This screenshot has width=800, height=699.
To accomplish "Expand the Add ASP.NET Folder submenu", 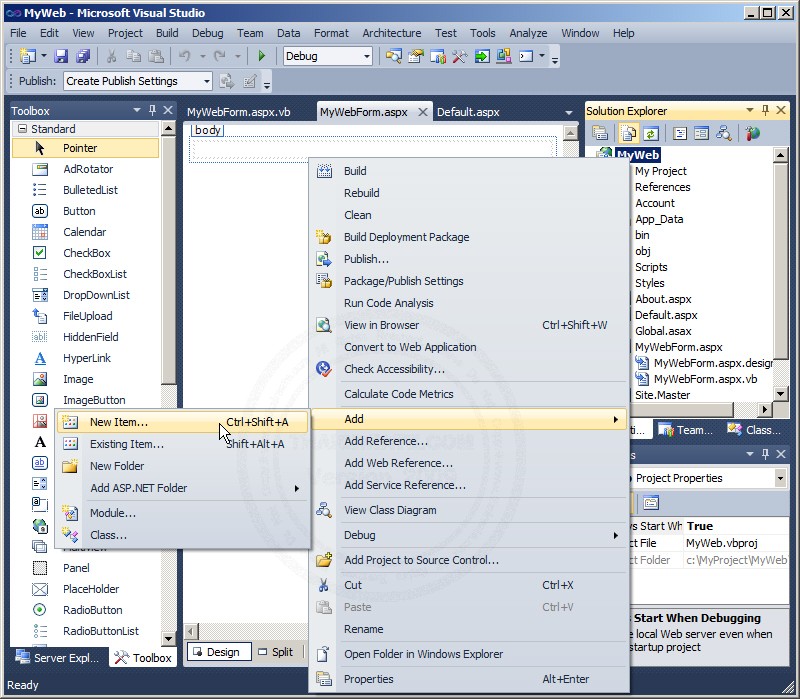I will [140, 489].
